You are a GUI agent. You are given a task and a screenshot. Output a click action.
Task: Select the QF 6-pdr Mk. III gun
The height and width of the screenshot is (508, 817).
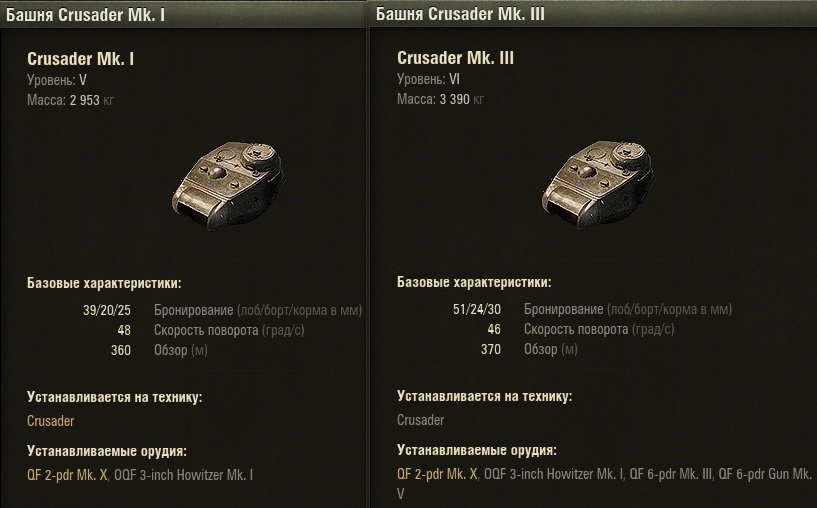pos(671,475)
